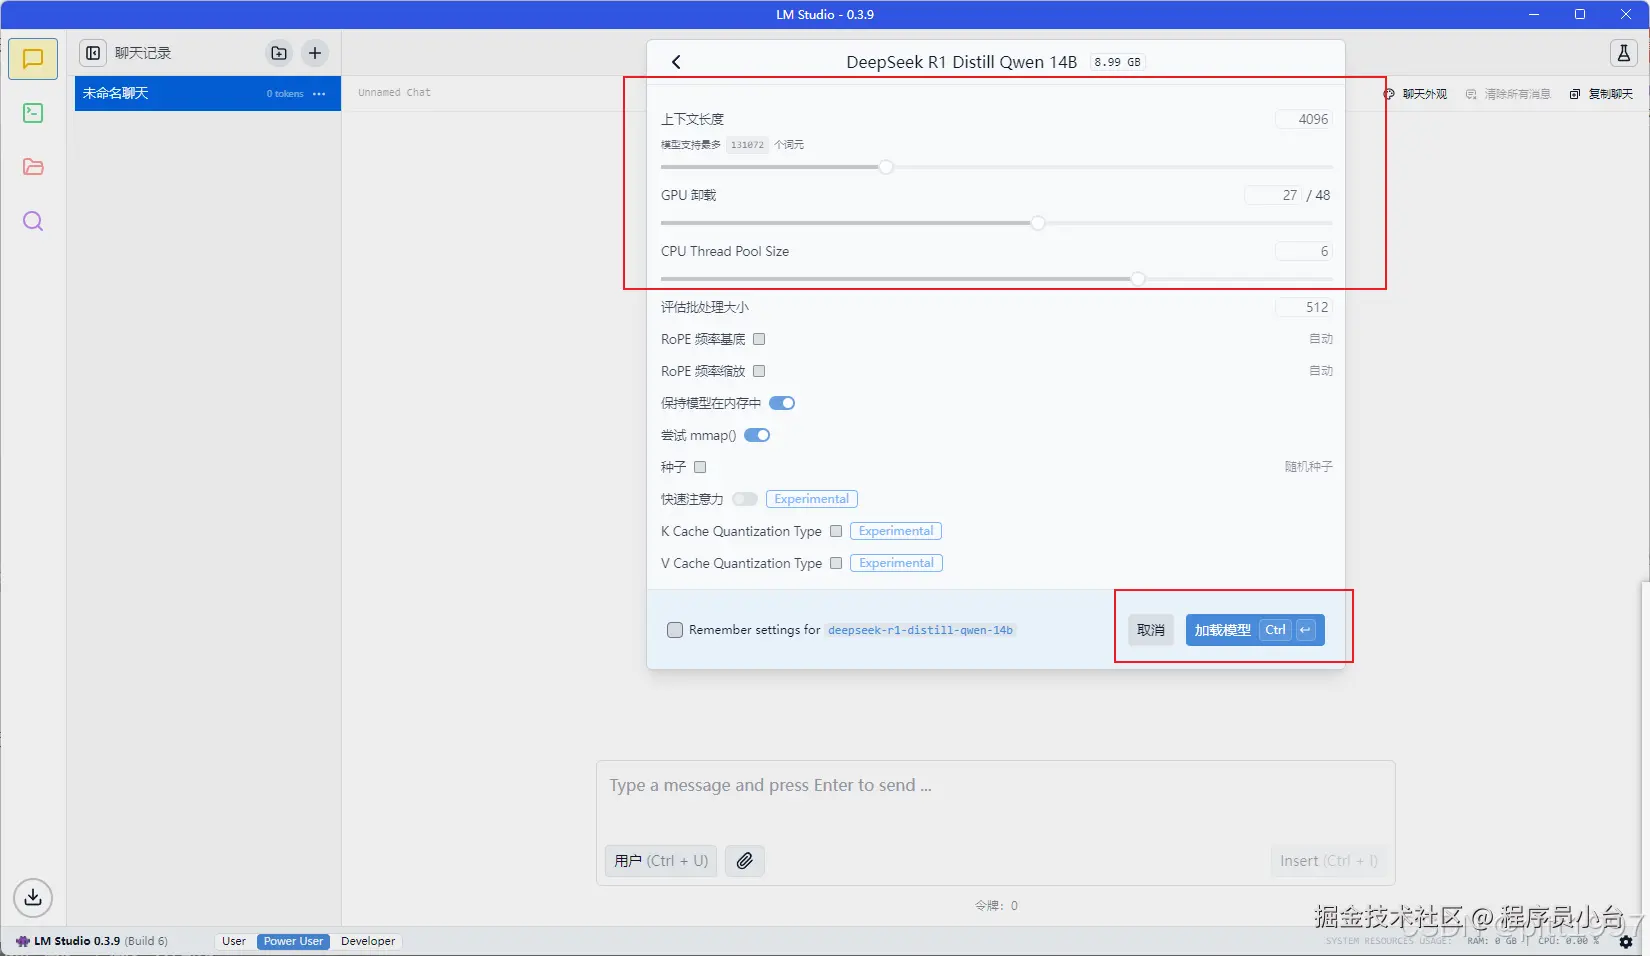Screen dimensions: 1650x956
Task: Adjust the GPU 卸载 slider handle
Action: (1038, 223)
